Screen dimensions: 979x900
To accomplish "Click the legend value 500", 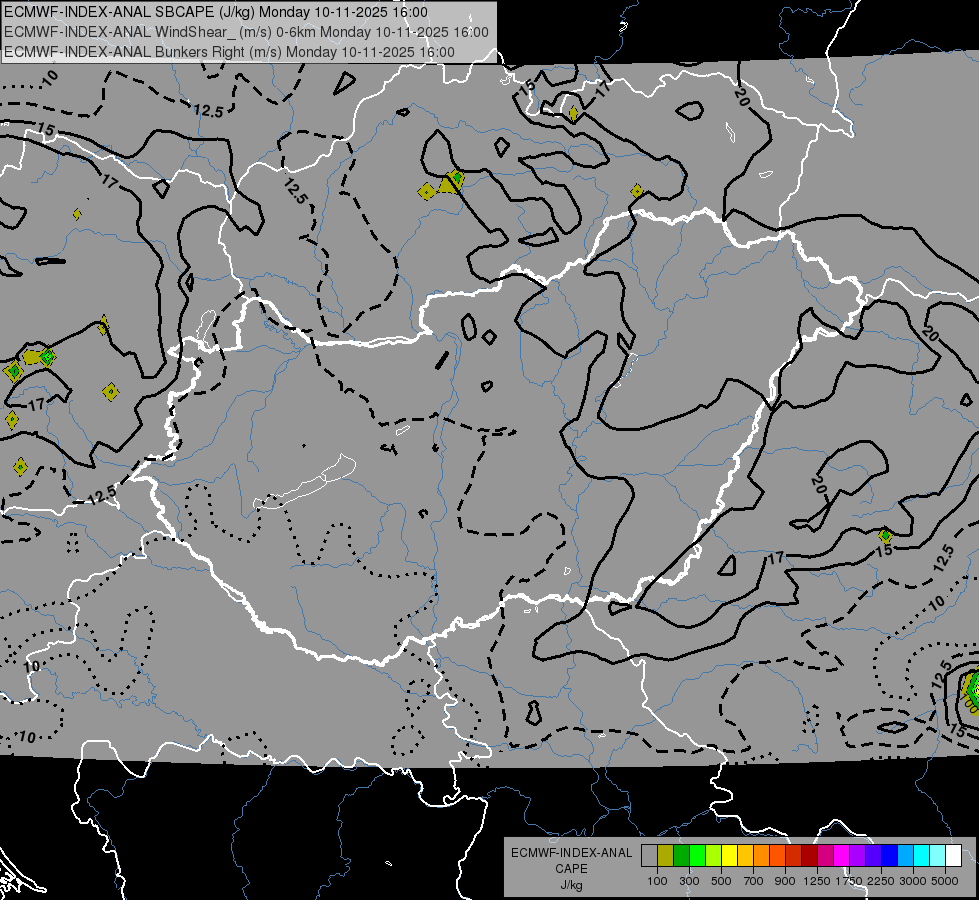I will 721,881.
